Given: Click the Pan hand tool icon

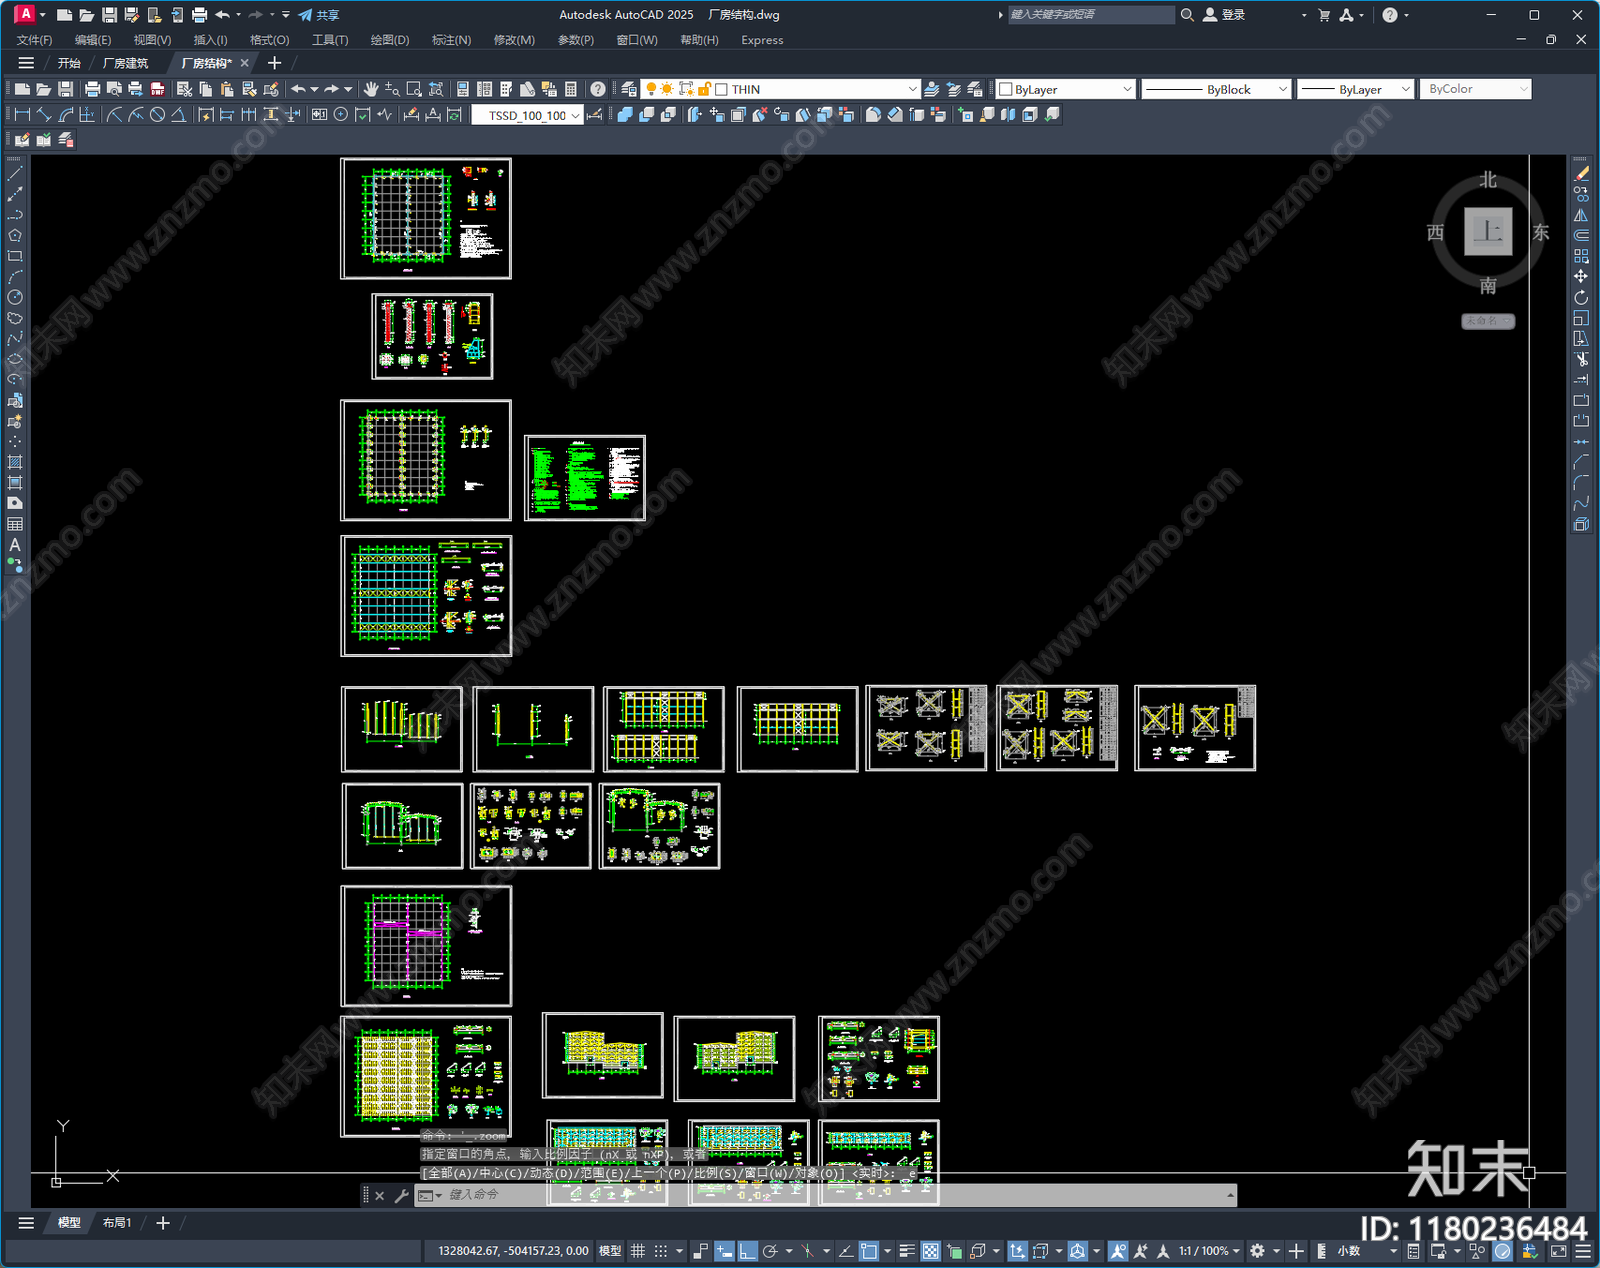Looking at the screenshot, I should coord(371,89).
